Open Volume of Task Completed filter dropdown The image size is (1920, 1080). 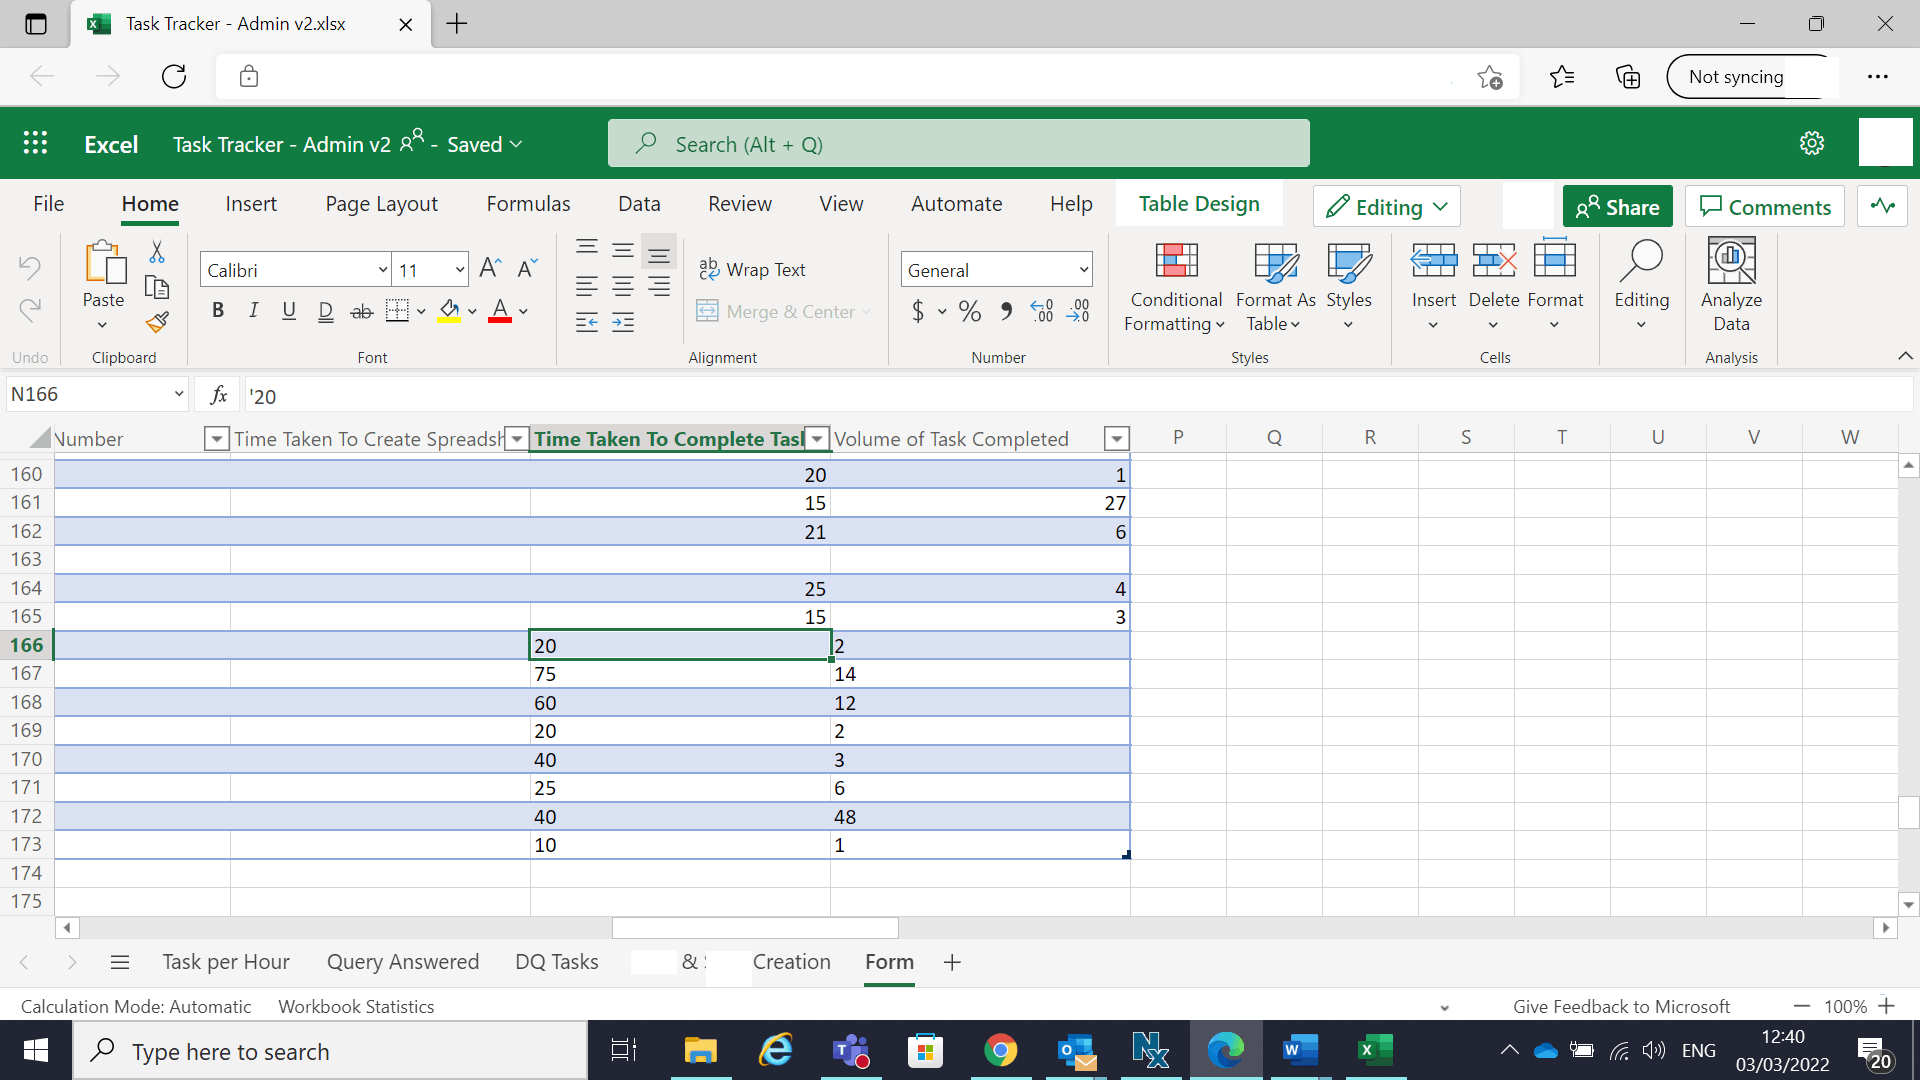tap(1116, 439)
